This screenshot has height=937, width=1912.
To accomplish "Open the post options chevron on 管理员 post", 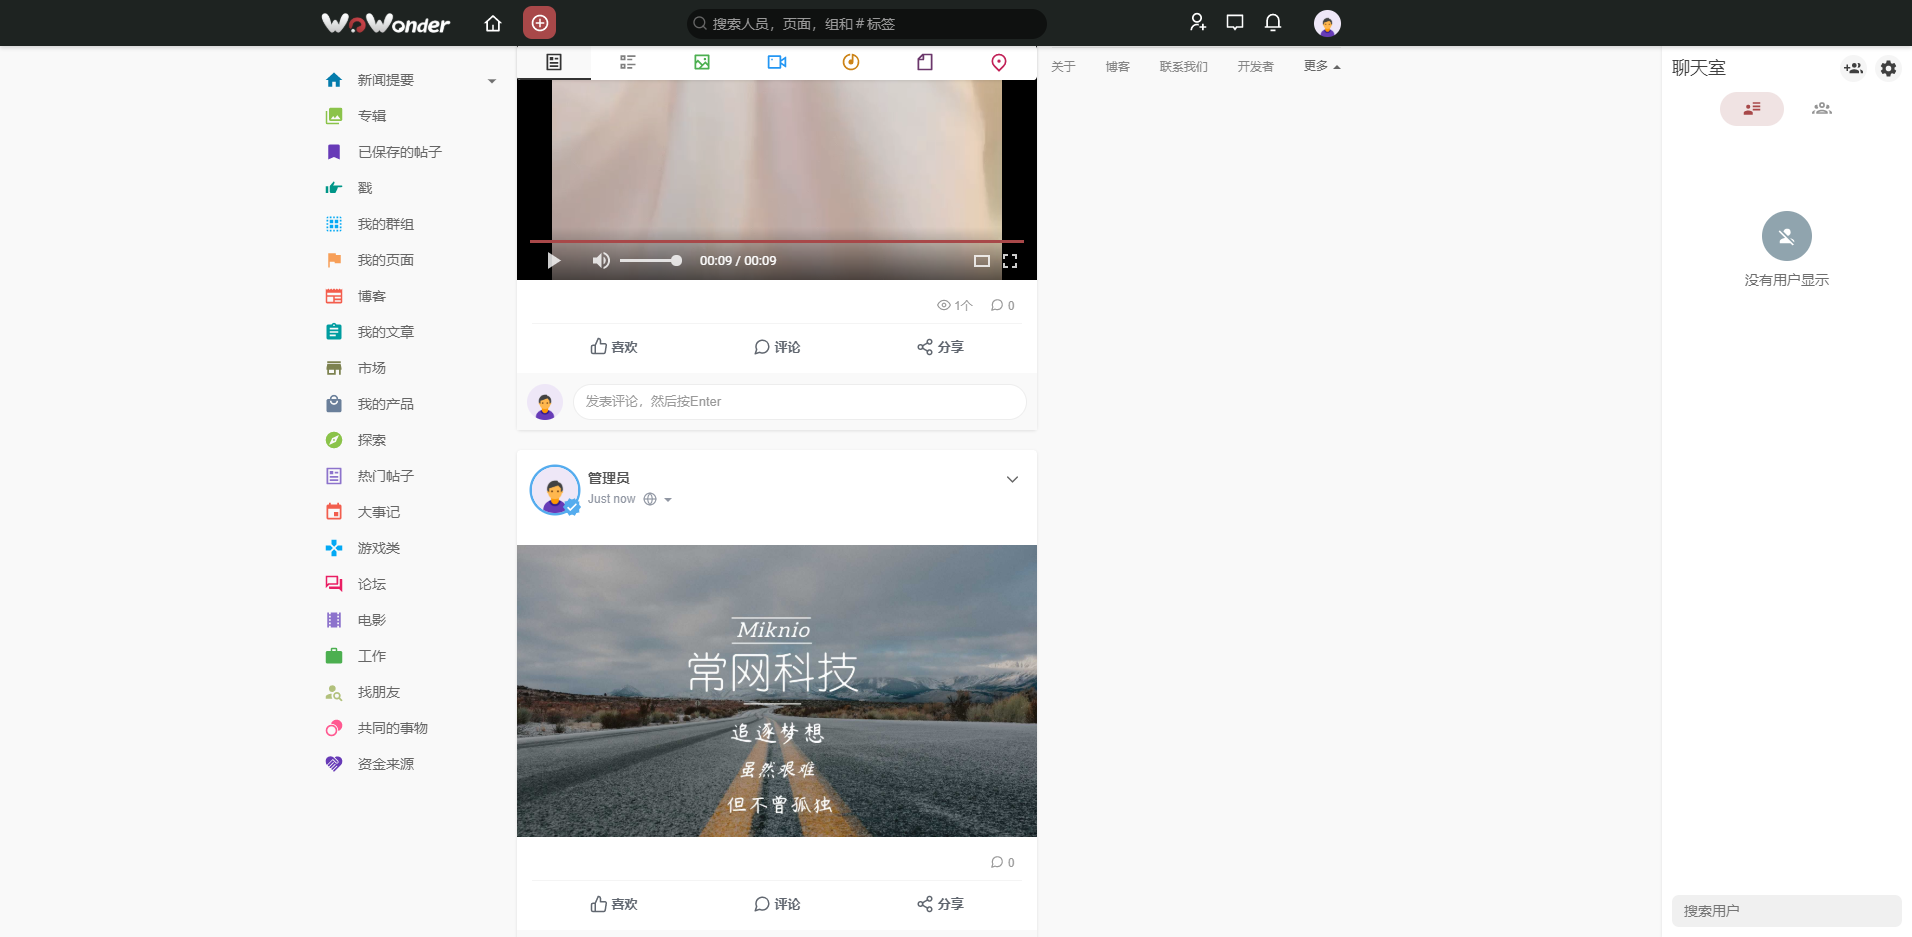I will click(x=1012, y=479).
